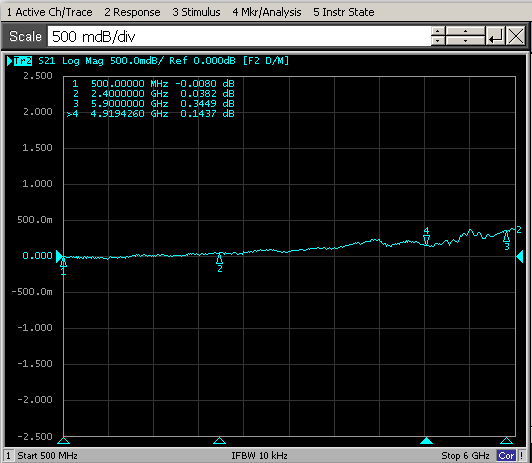Click the Log Mag format label
Viewport: 532px width, 463px height.
83,61
